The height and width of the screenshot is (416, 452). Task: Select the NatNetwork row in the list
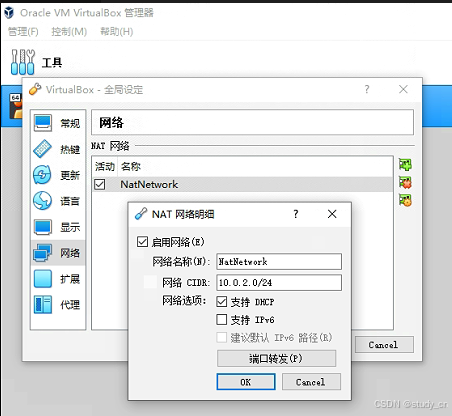pos(242,184)
